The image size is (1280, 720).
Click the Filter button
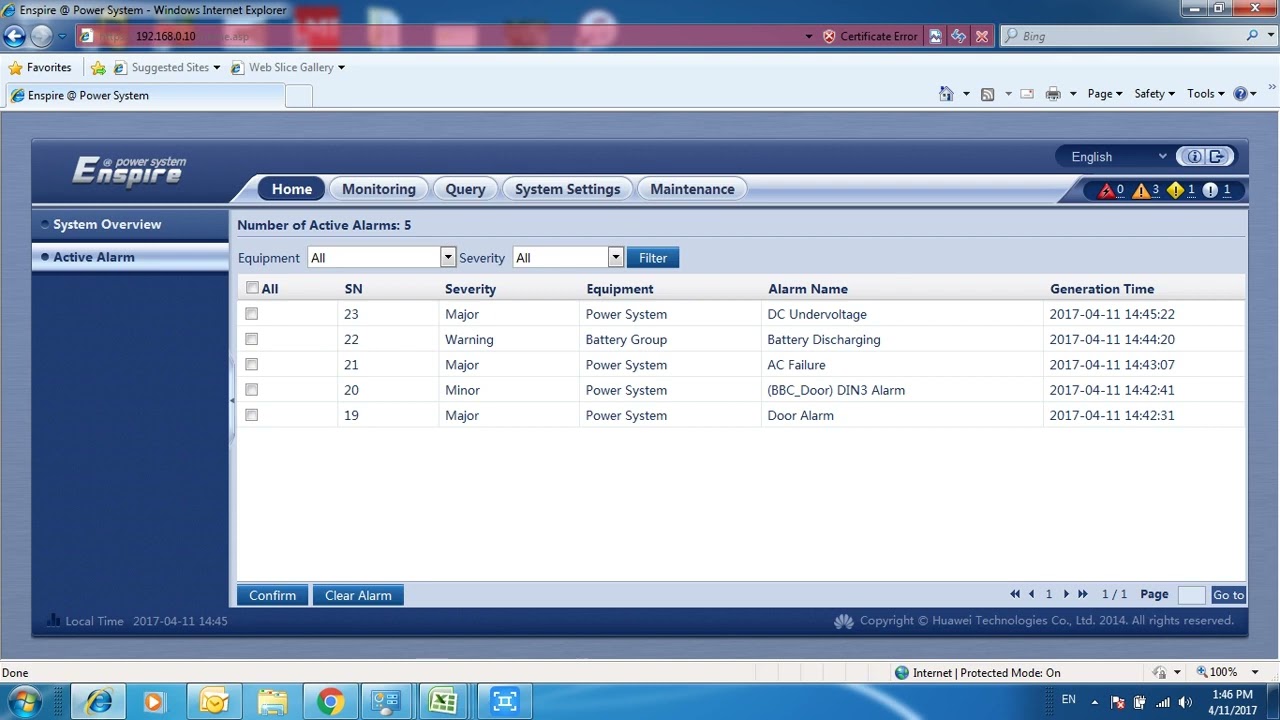point(653,258)
